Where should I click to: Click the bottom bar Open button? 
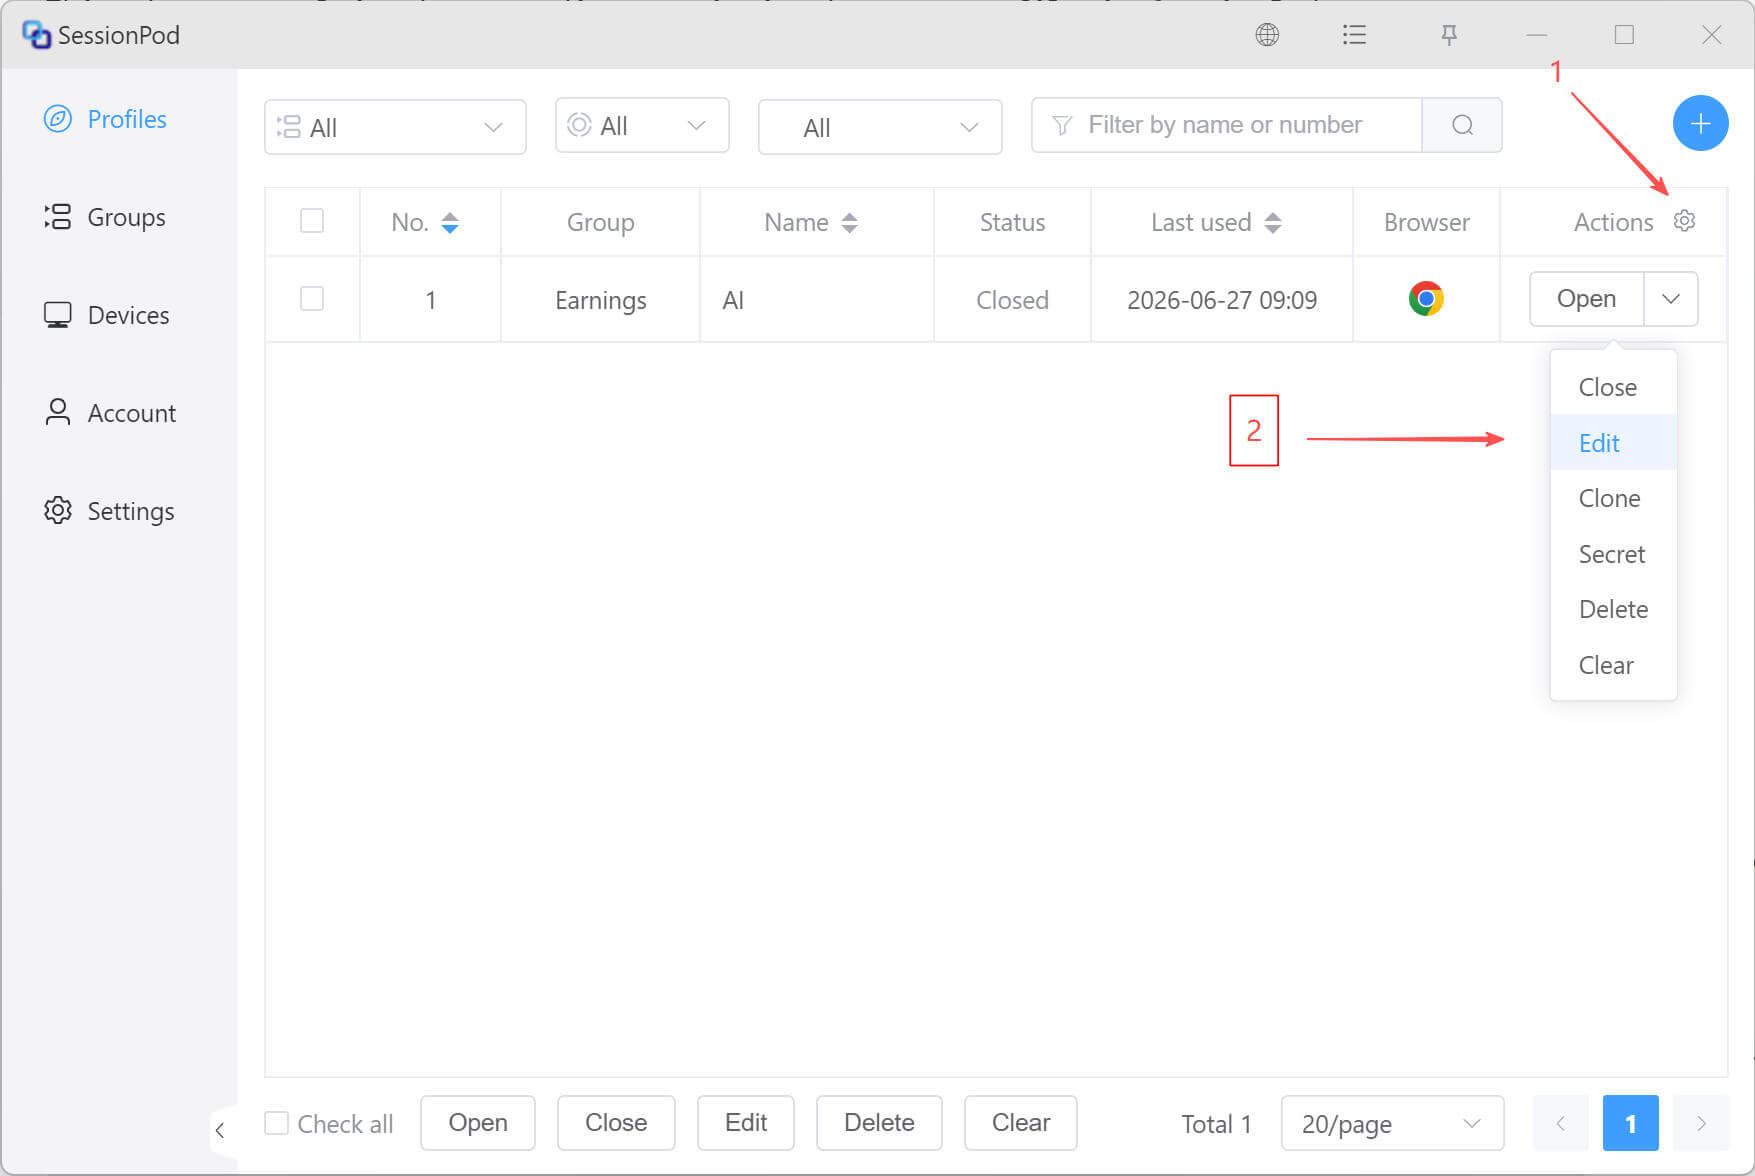(x=478, y=1123)
